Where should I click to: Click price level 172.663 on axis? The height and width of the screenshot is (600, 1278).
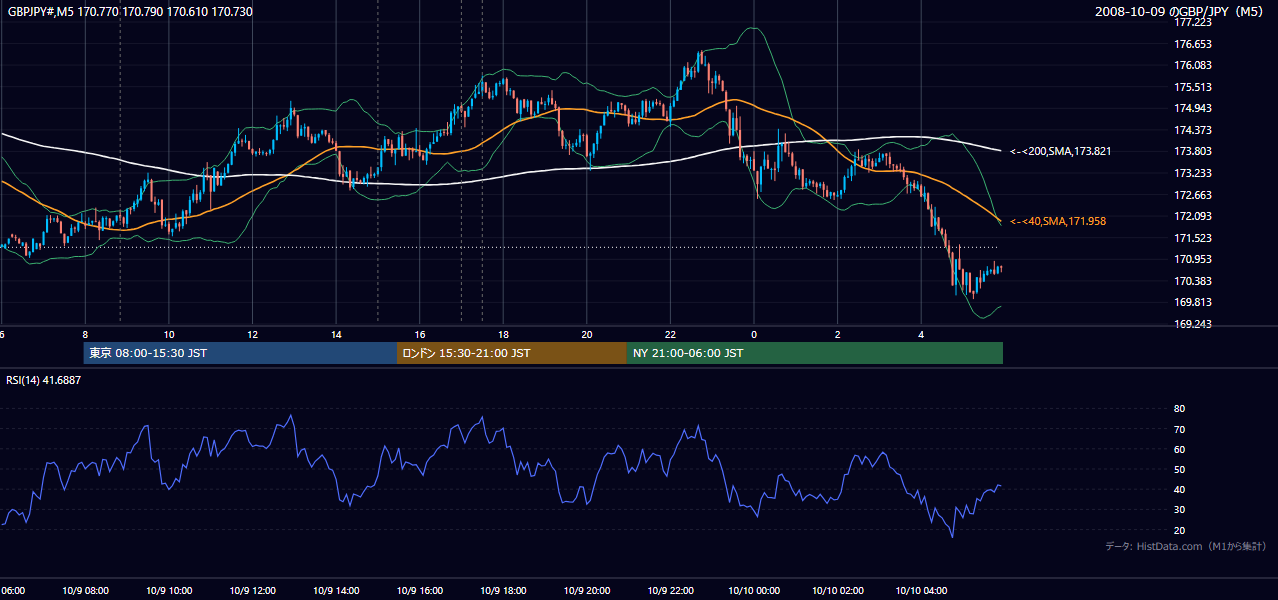[x=1194, y=195]
